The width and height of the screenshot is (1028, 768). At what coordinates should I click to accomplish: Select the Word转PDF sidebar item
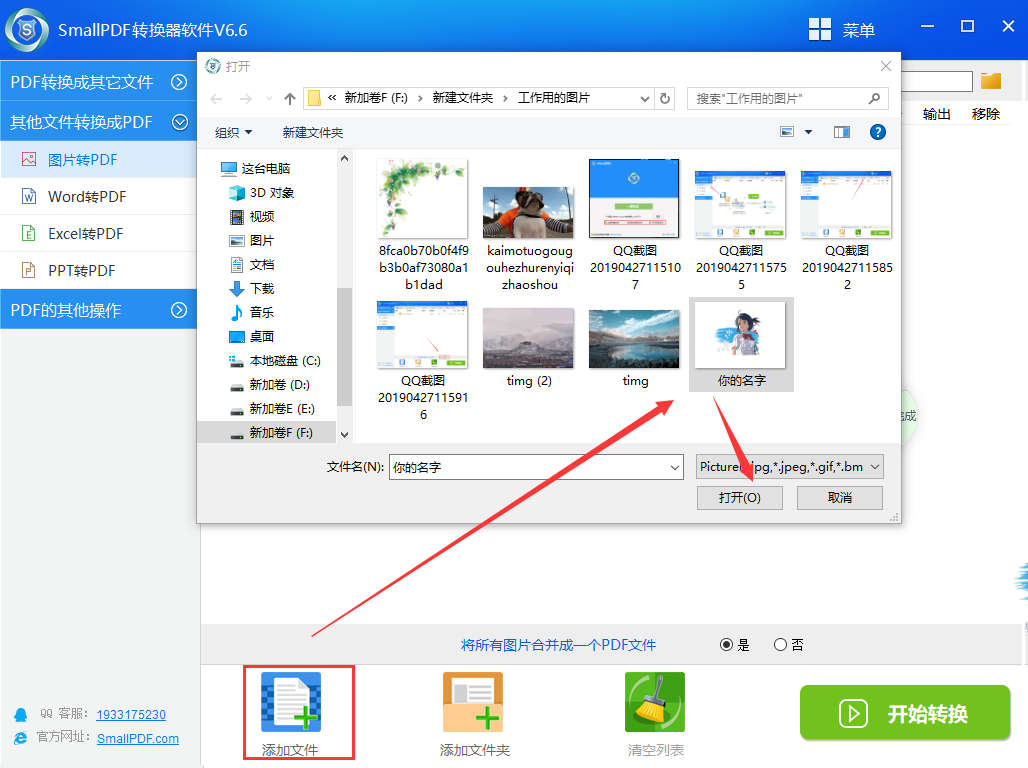98,197
